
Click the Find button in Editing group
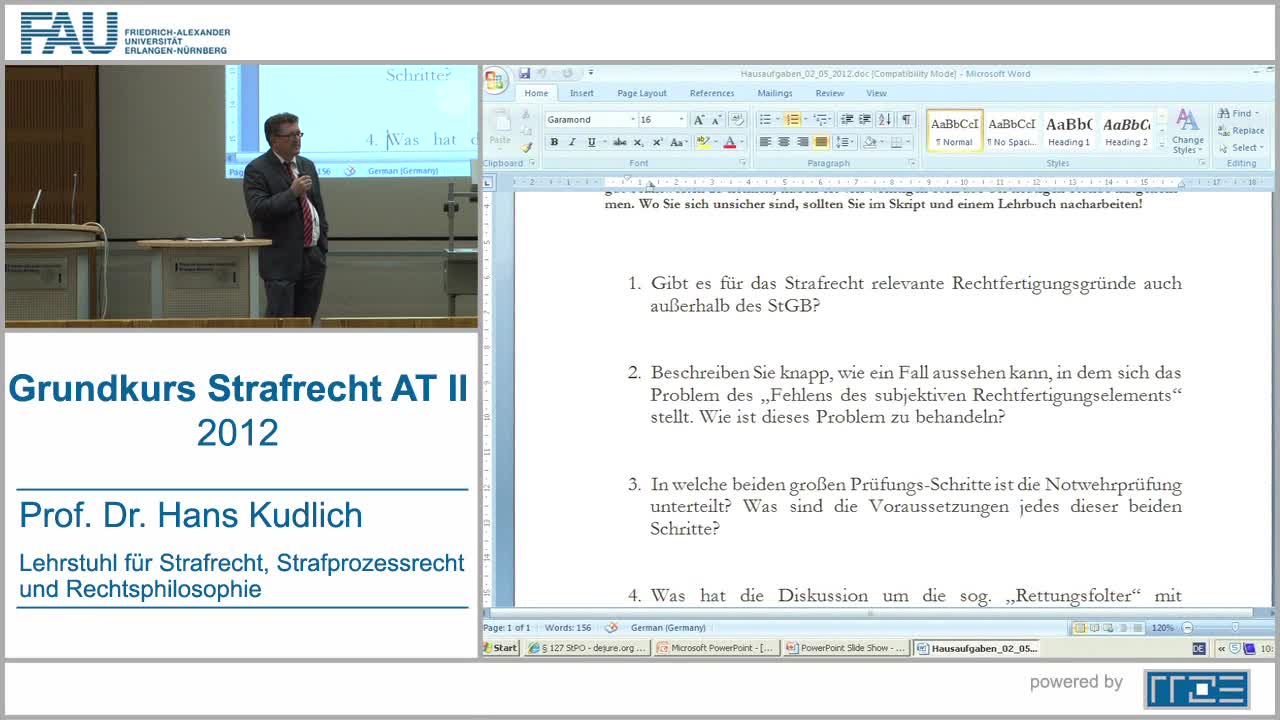point(1240,113)
